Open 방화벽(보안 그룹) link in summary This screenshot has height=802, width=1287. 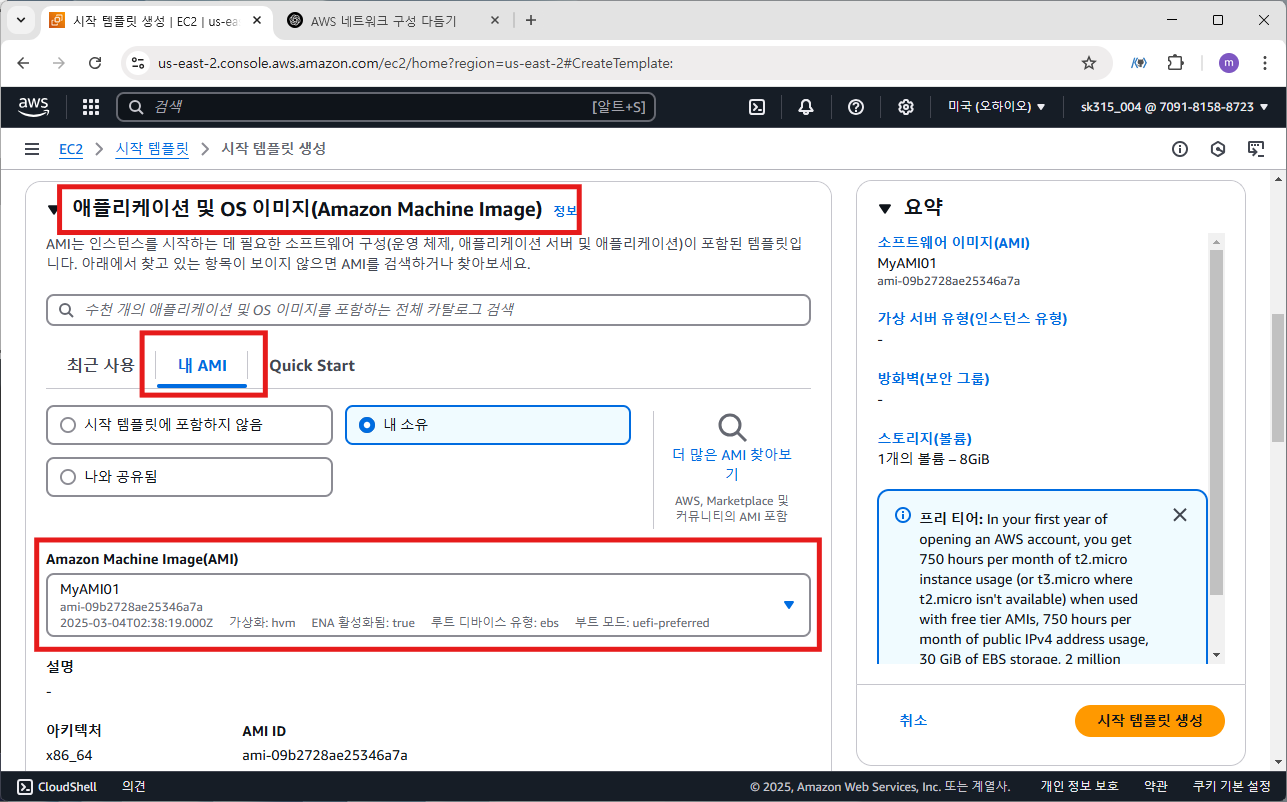point(933,378)
